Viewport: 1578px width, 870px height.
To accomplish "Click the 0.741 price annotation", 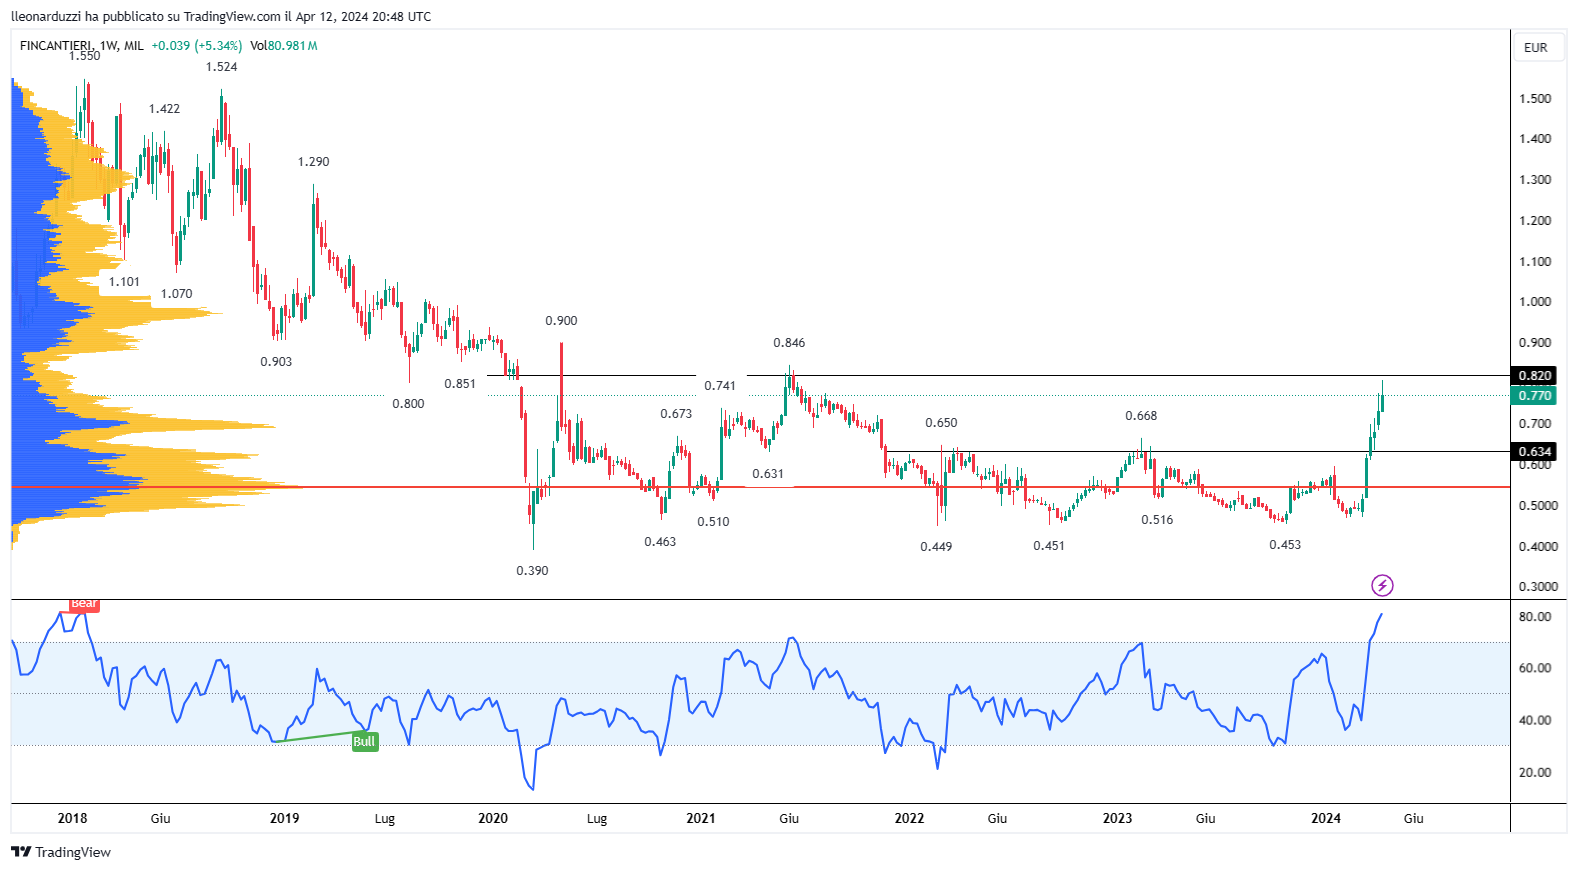I will tap(720, 386).
